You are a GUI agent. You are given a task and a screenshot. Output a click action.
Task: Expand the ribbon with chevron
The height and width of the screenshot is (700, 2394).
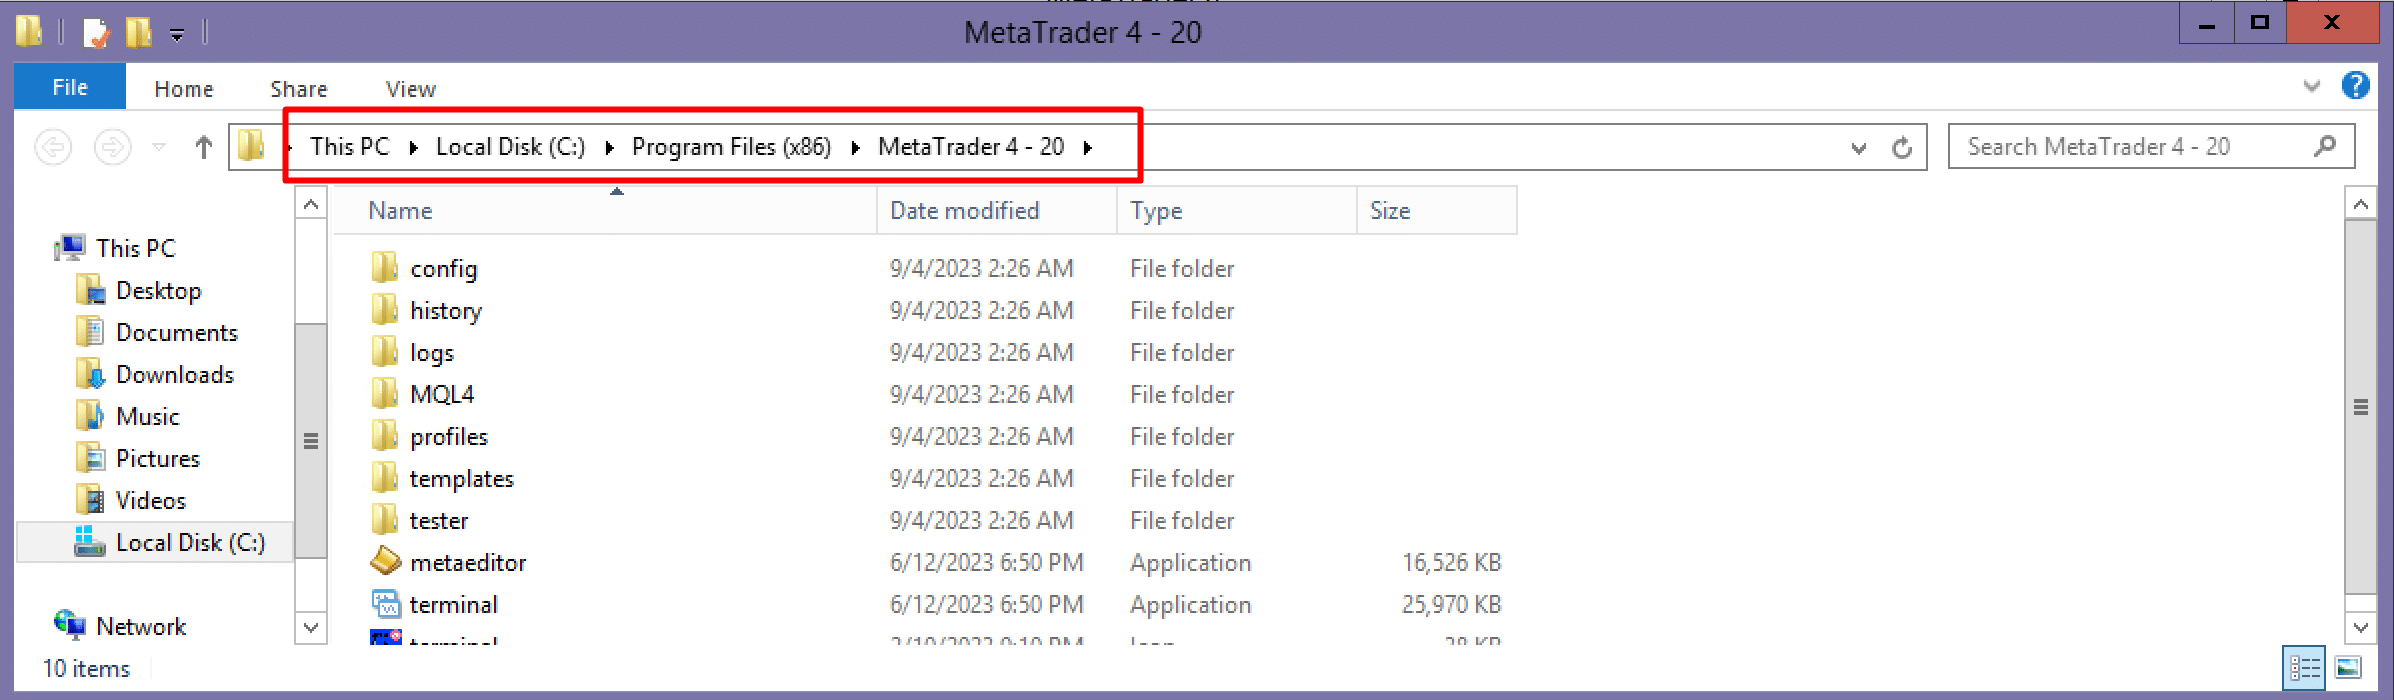pyautogui.click(x=2311, y=87)
